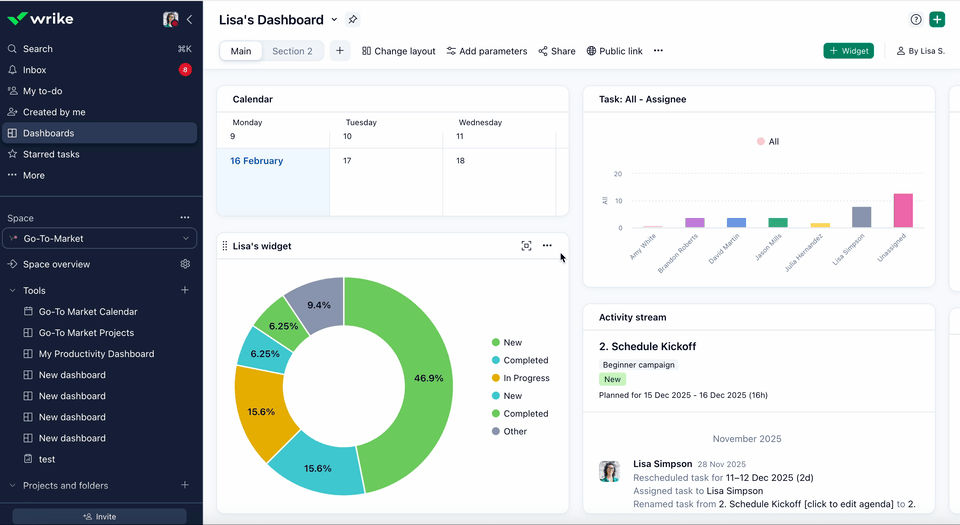Click the green Widget button
The width and height of the screenshot is (960, 525).
(848, 51)
